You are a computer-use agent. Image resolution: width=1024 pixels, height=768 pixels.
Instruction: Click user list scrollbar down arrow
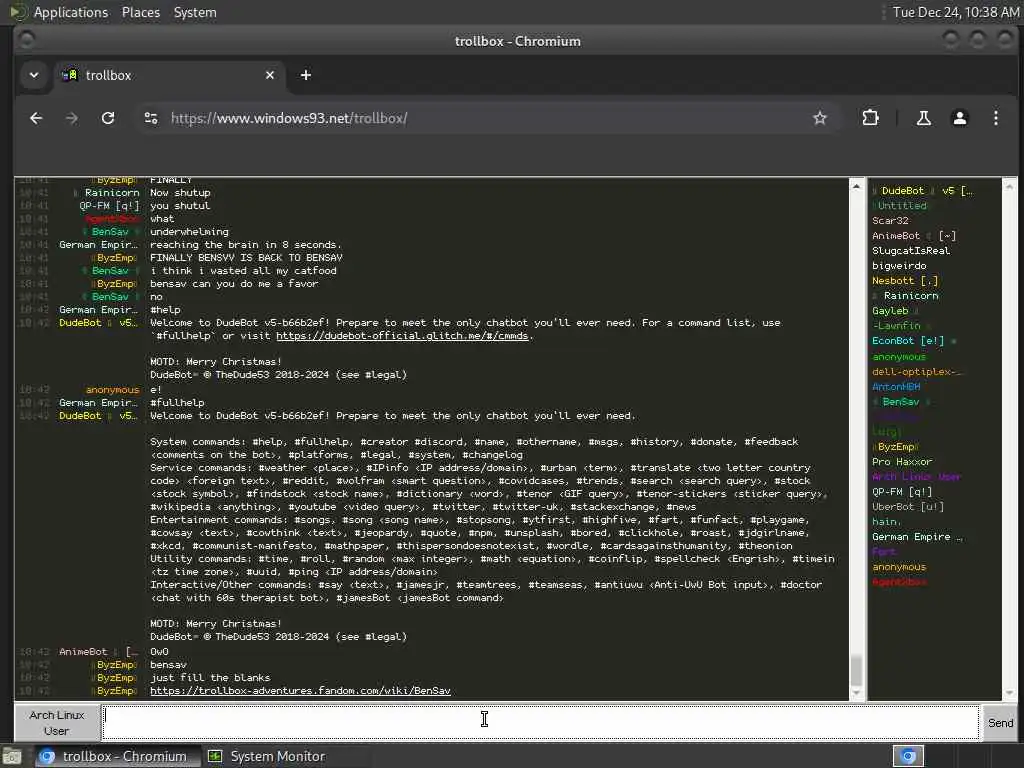pyautogui.click(x=1009, y=693)
